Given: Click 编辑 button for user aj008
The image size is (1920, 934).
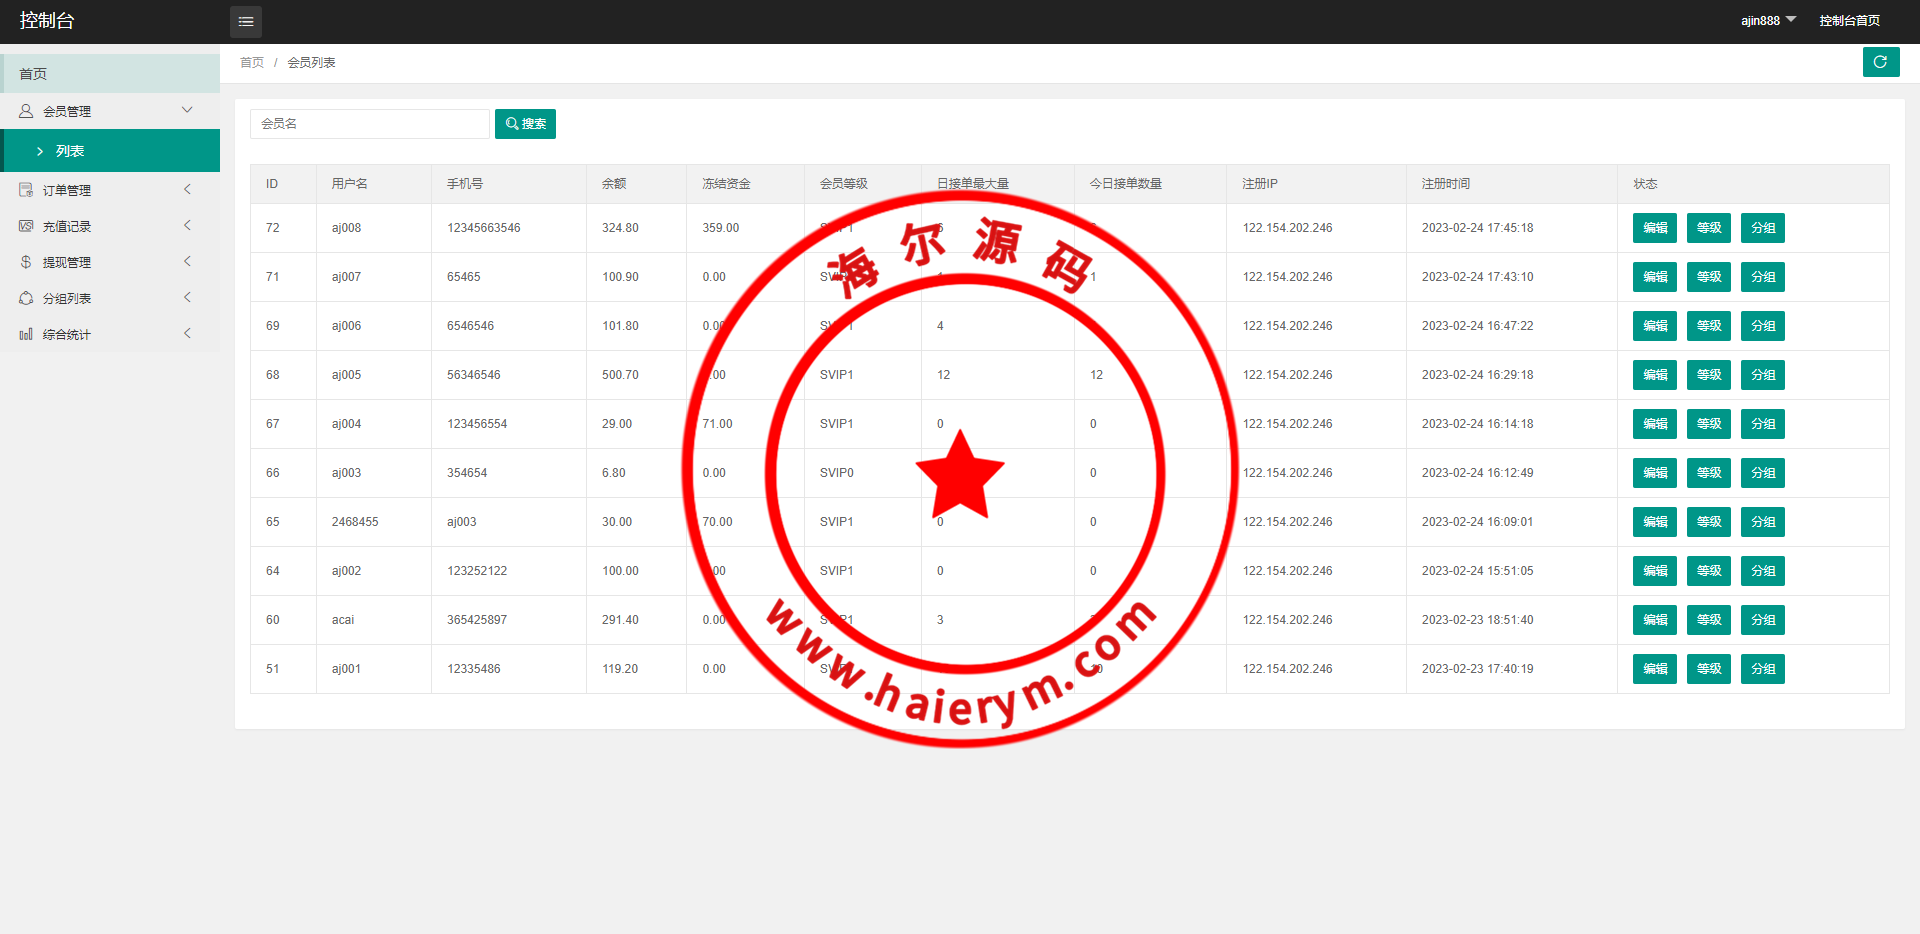Looking at the screenshot, I should pyautogui.click(x=1654, y=228).
